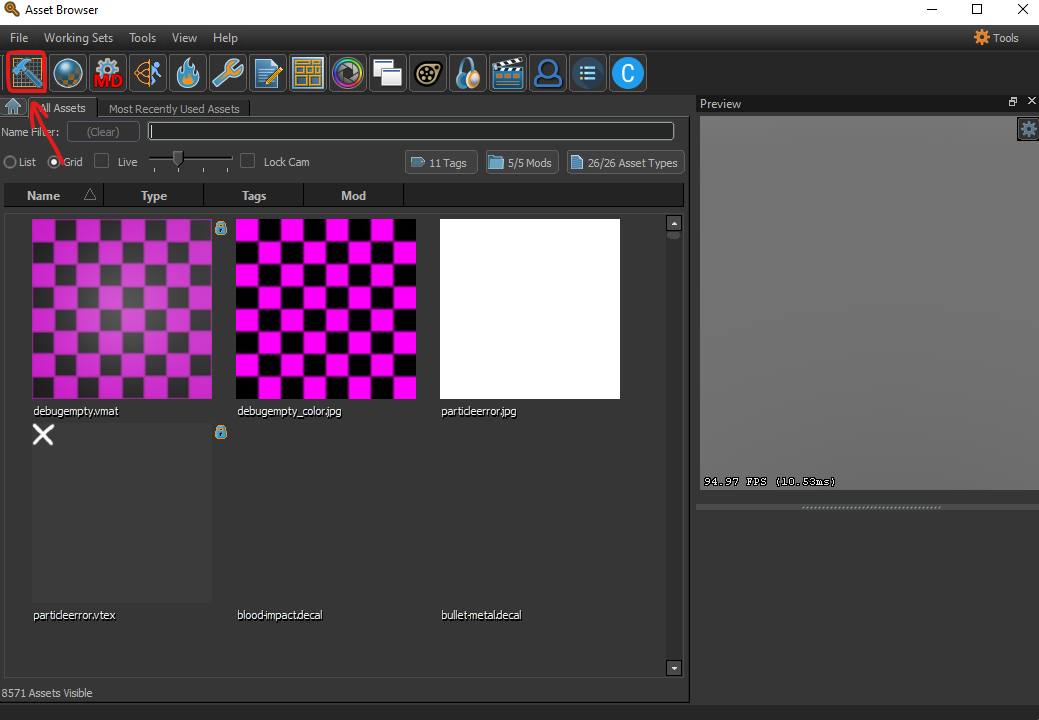1039x720 pixels.
Task: Open the Material Editor sphere icon
Action: (x=68, y=73)
